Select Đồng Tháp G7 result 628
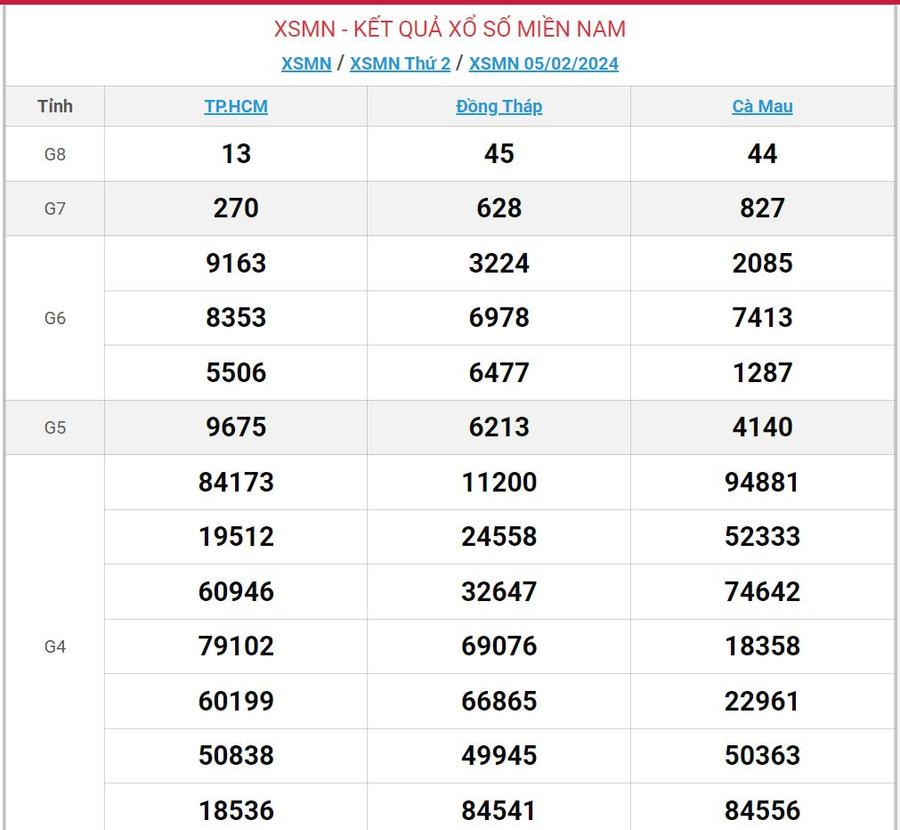Image resolution: width=900 pixels, height=830 pixels. coord(499,209)
